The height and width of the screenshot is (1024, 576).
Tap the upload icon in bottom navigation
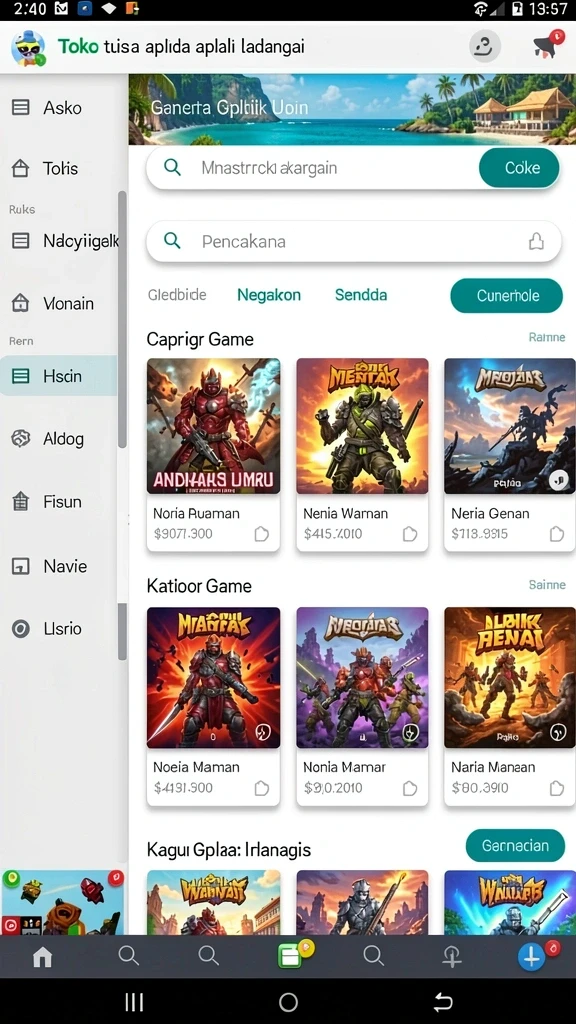(451, 957)
